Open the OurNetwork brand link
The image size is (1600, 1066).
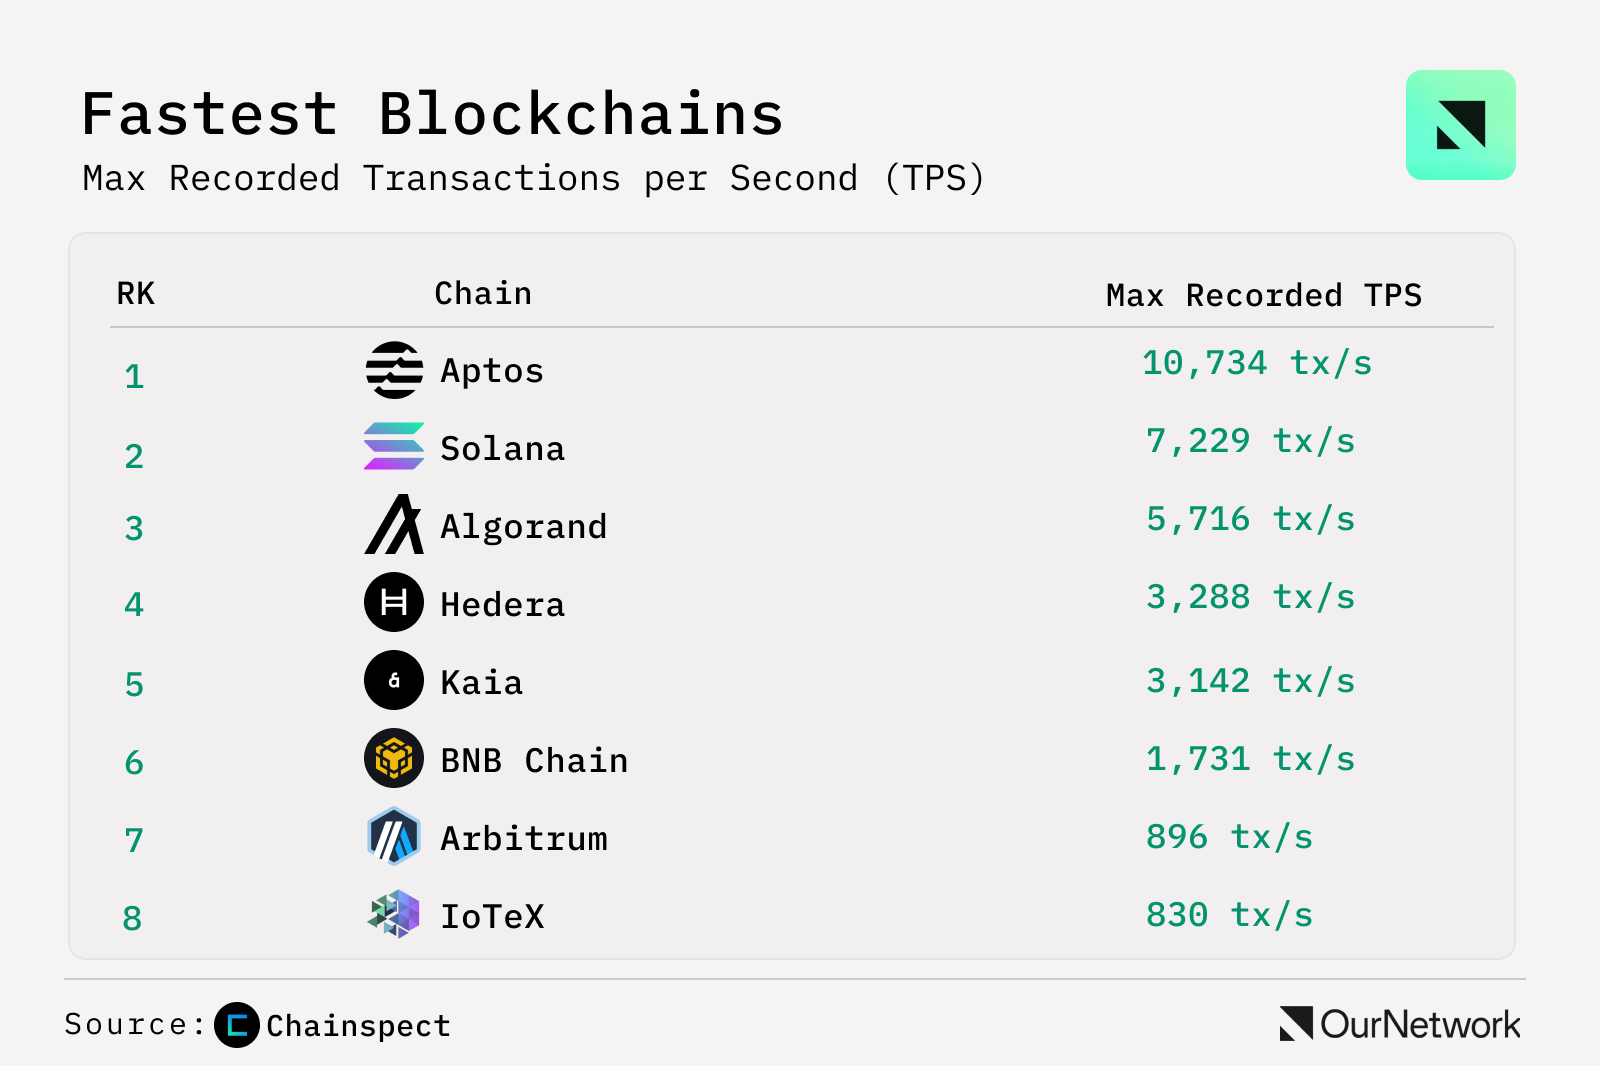pyautogui.click(x=1400, y=1024)
